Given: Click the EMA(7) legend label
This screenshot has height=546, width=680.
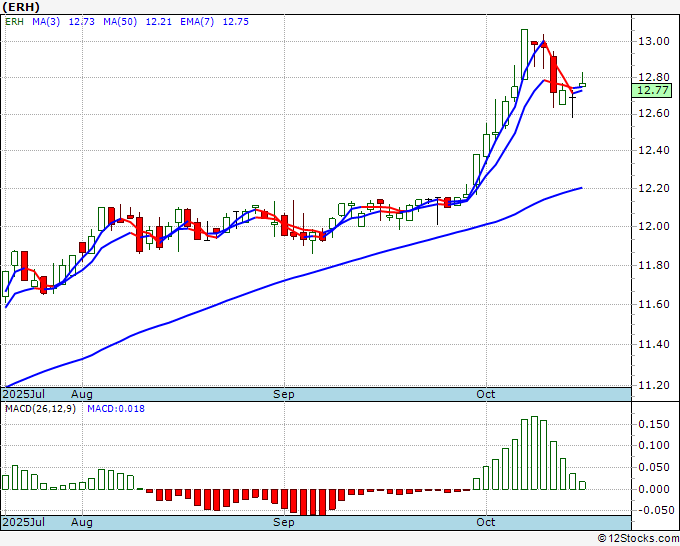Looking at the screenshot, I should pyautogui.click(x=197, y=22).
